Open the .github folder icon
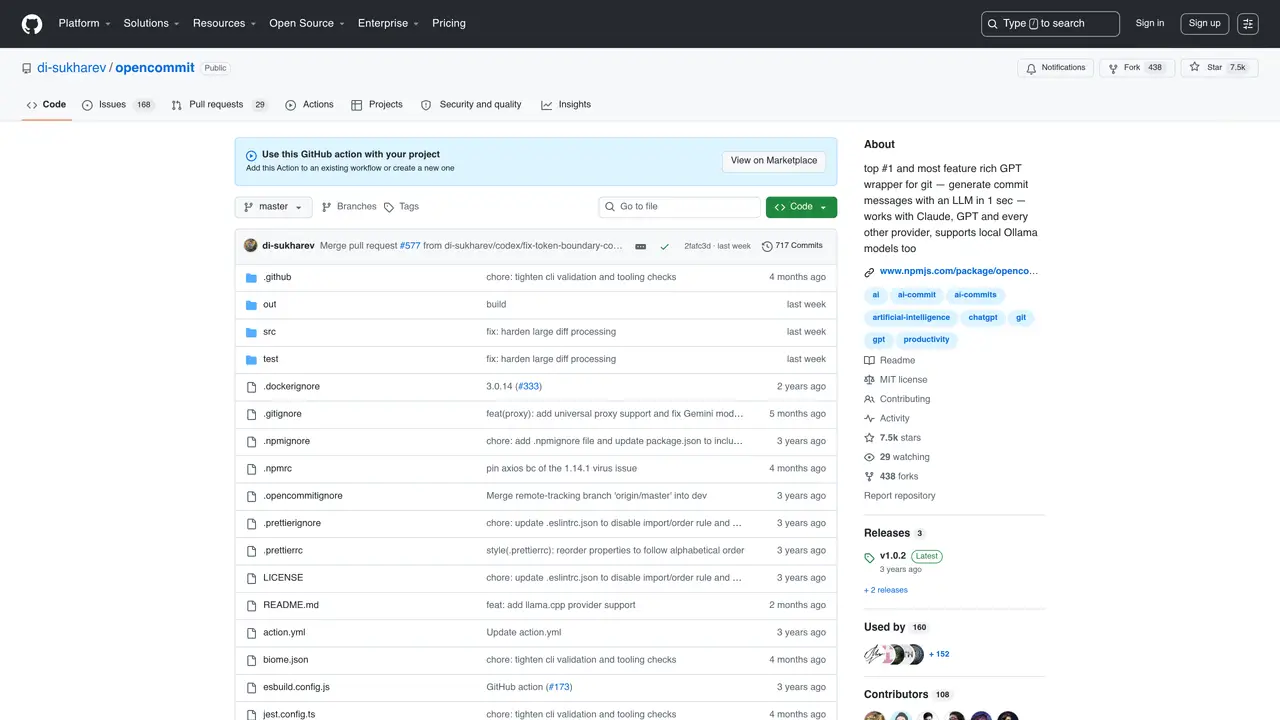This screenshot has height=720, width=1280. (x=252, y=277)
